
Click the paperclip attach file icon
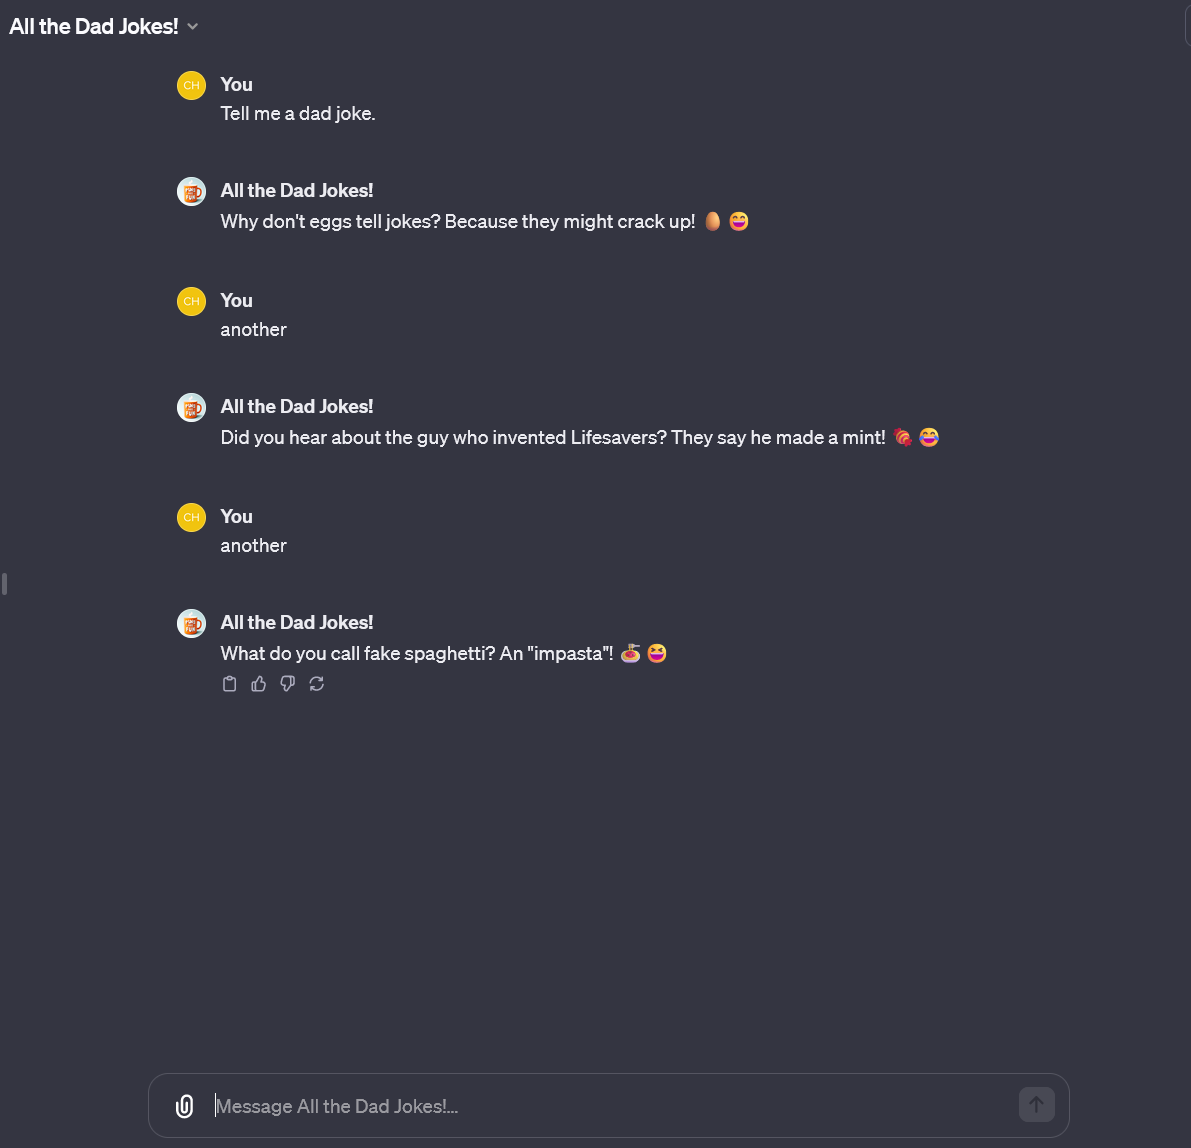(x=184, y=1106)
